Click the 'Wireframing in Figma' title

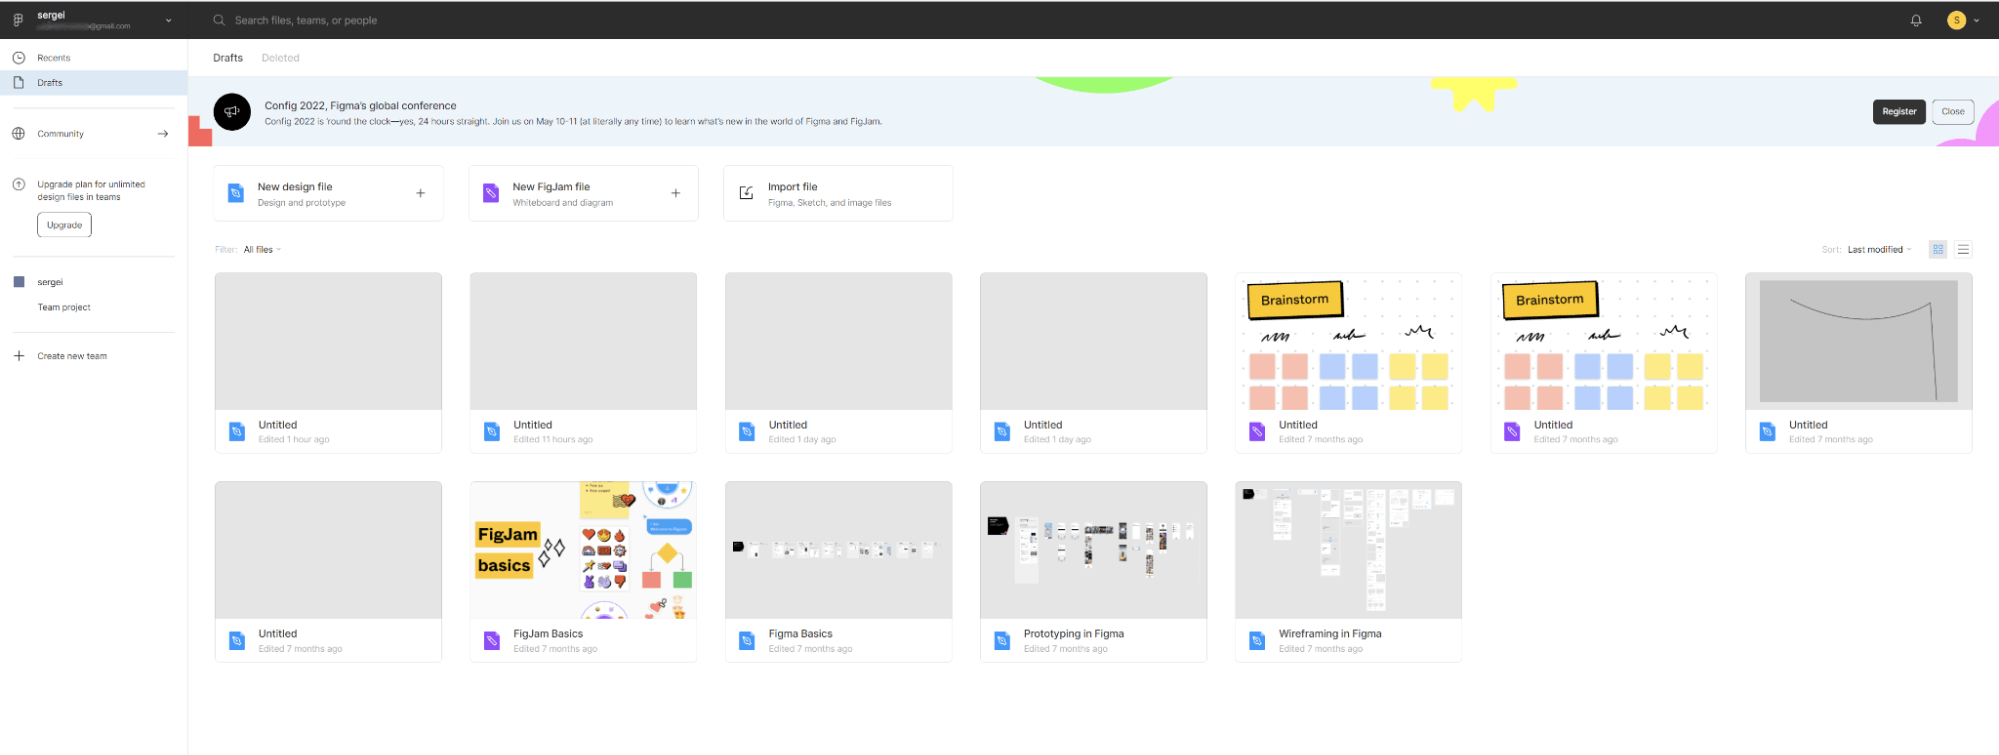tap(1330, 634)
